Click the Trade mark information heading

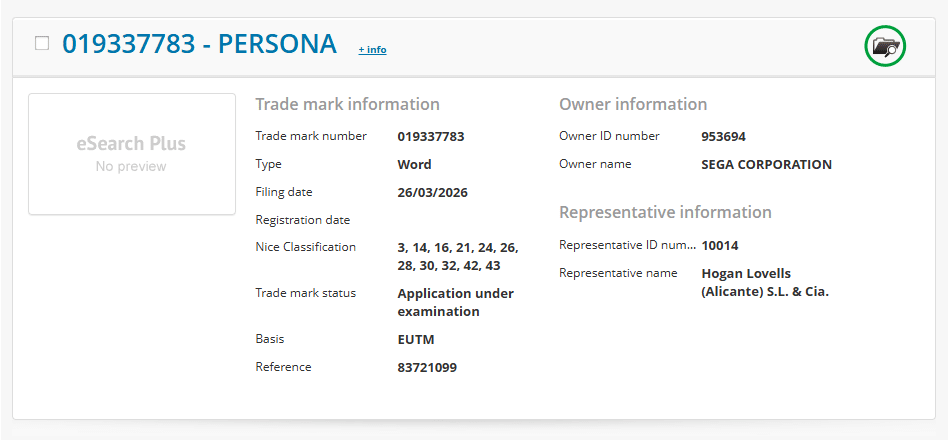coord(347,104)
